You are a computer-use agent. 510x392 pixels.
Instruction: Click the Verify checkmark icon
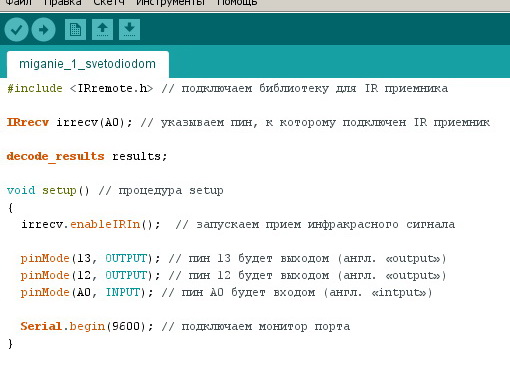click(16, 30)
